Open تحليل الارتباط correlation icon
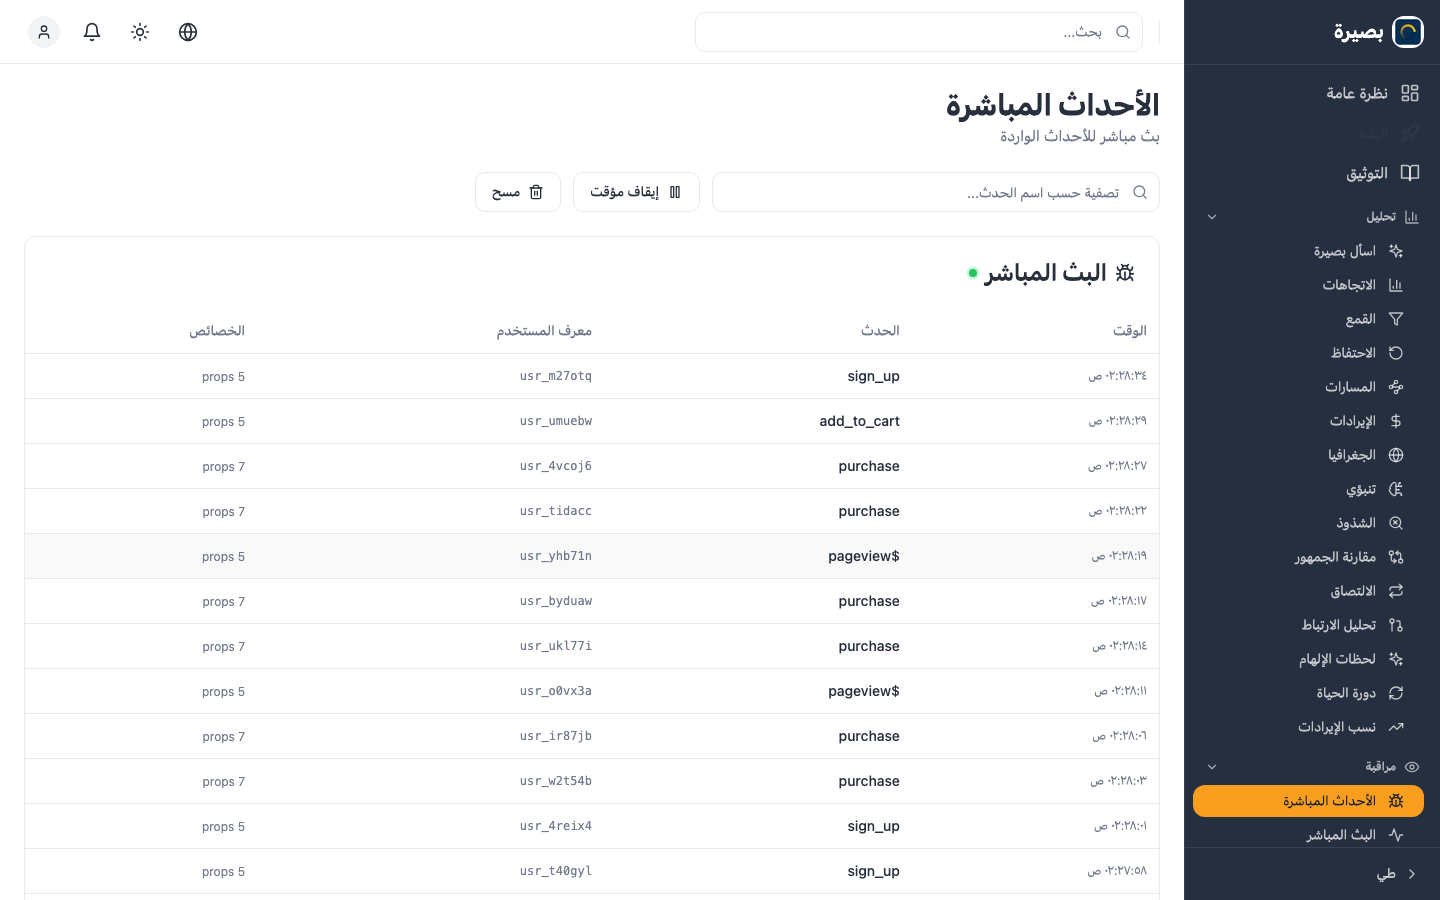The height and width of the screenshot is (900, 1440). tap(1396, 625)
